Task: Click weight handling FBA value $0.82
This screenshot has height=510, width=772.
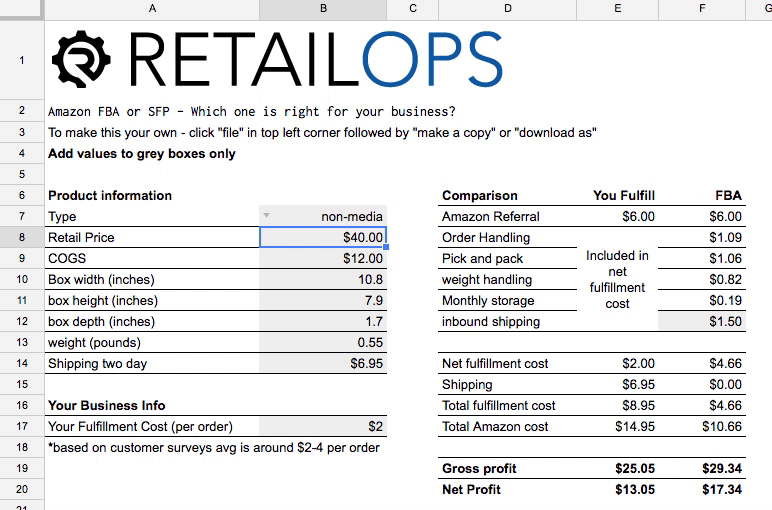Action: [x=702, y=280]
